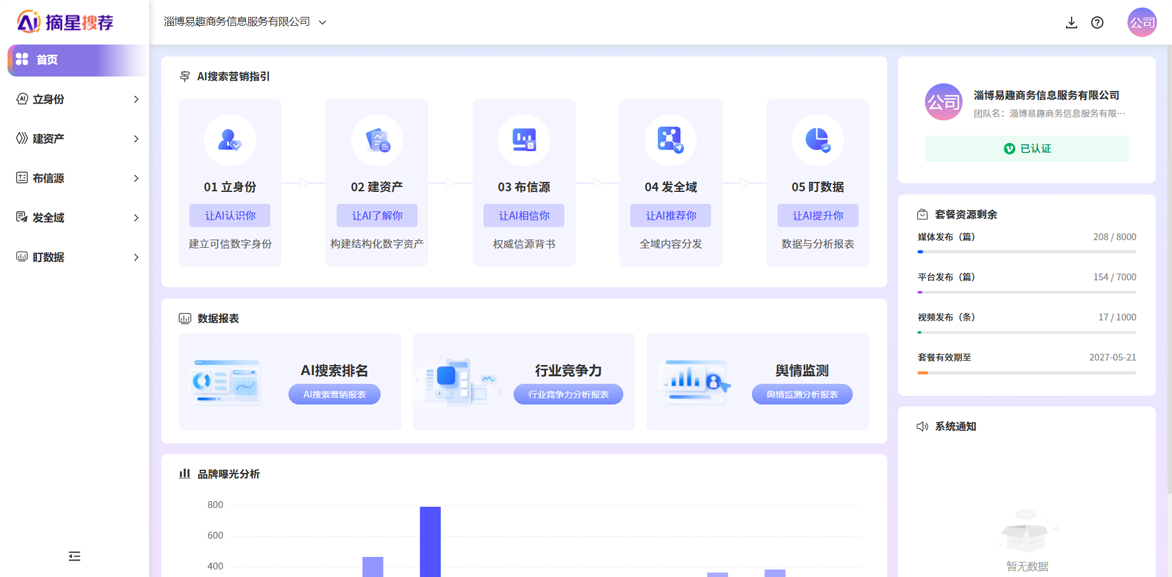Click the 建资产 sidebar icon
The width and height of the screenshot is (1172, 577).
point(22,138)
